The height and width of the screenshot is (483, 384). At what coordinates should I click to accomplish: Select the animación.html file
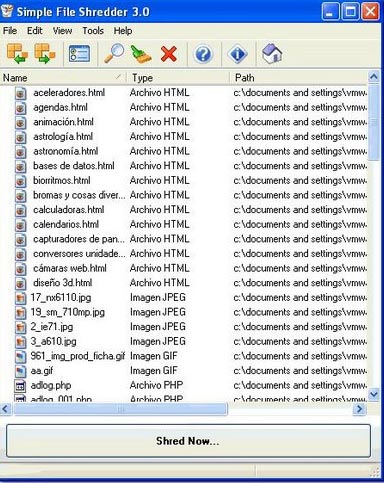pyautogui.click(x=63, y=122)
